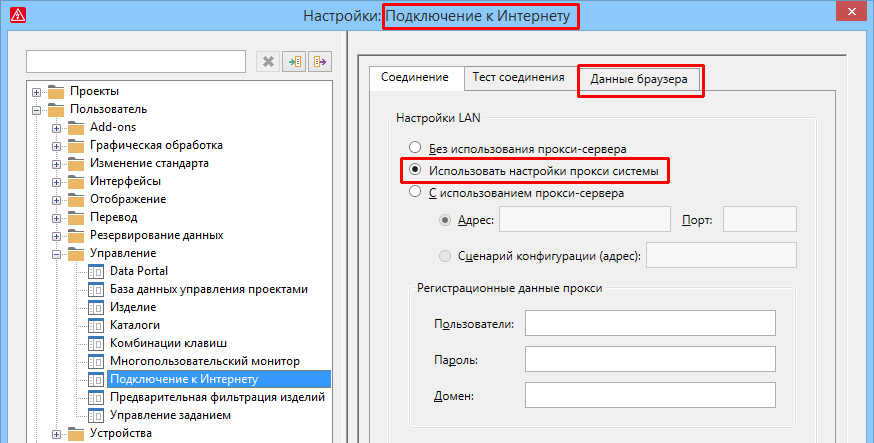The width and height of the screenshot is (874, 443).
Task: Click the settings search field
Action: click(136, 62)
